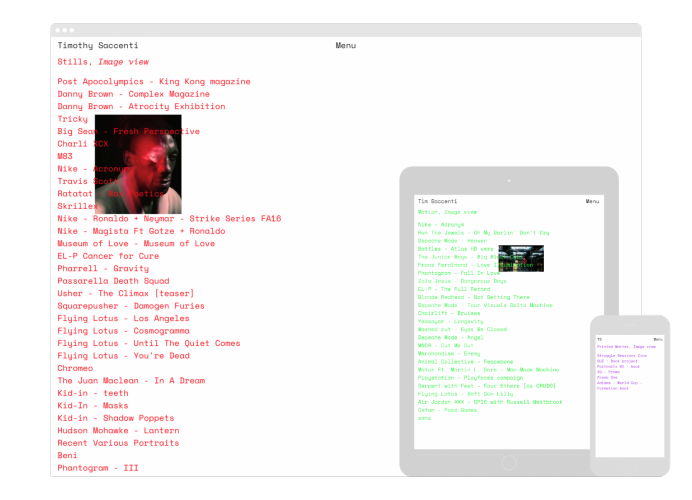
Task: Open Flying Lotus - Cosmogramma
Action: (x=123, y=331)
